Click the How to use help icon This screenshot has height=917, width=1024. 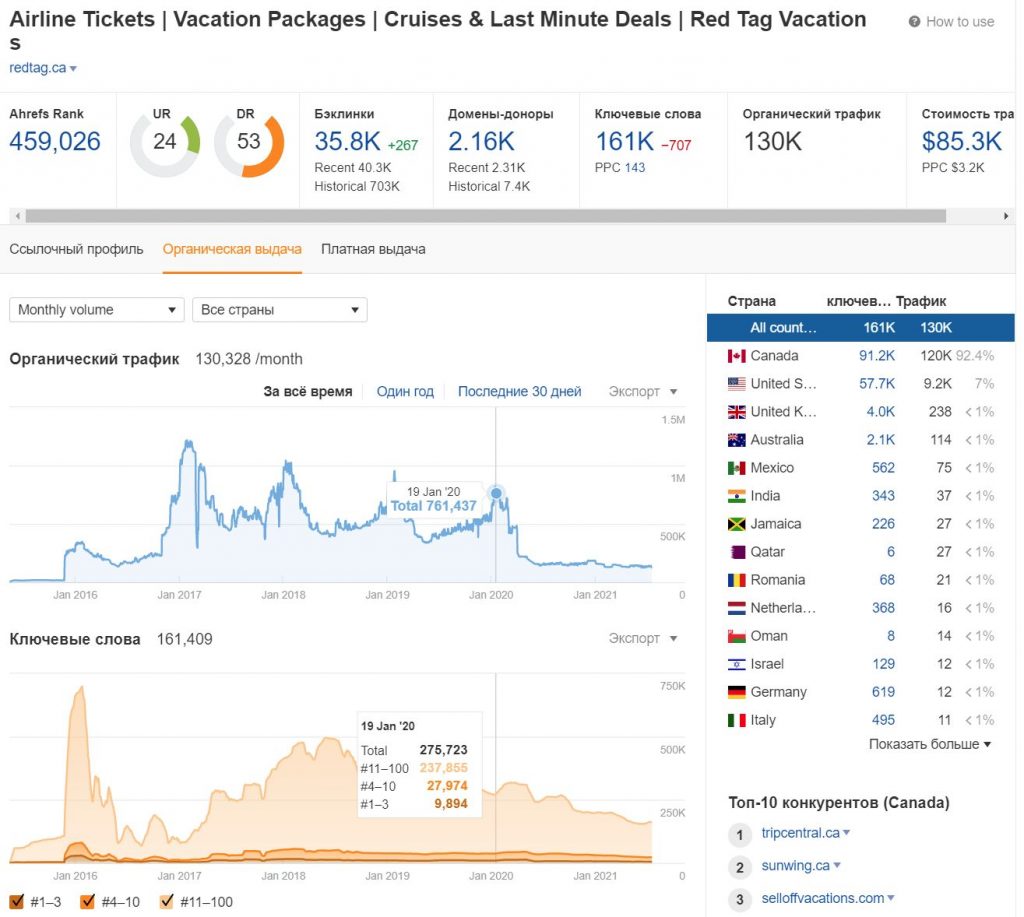coord(914,22)
